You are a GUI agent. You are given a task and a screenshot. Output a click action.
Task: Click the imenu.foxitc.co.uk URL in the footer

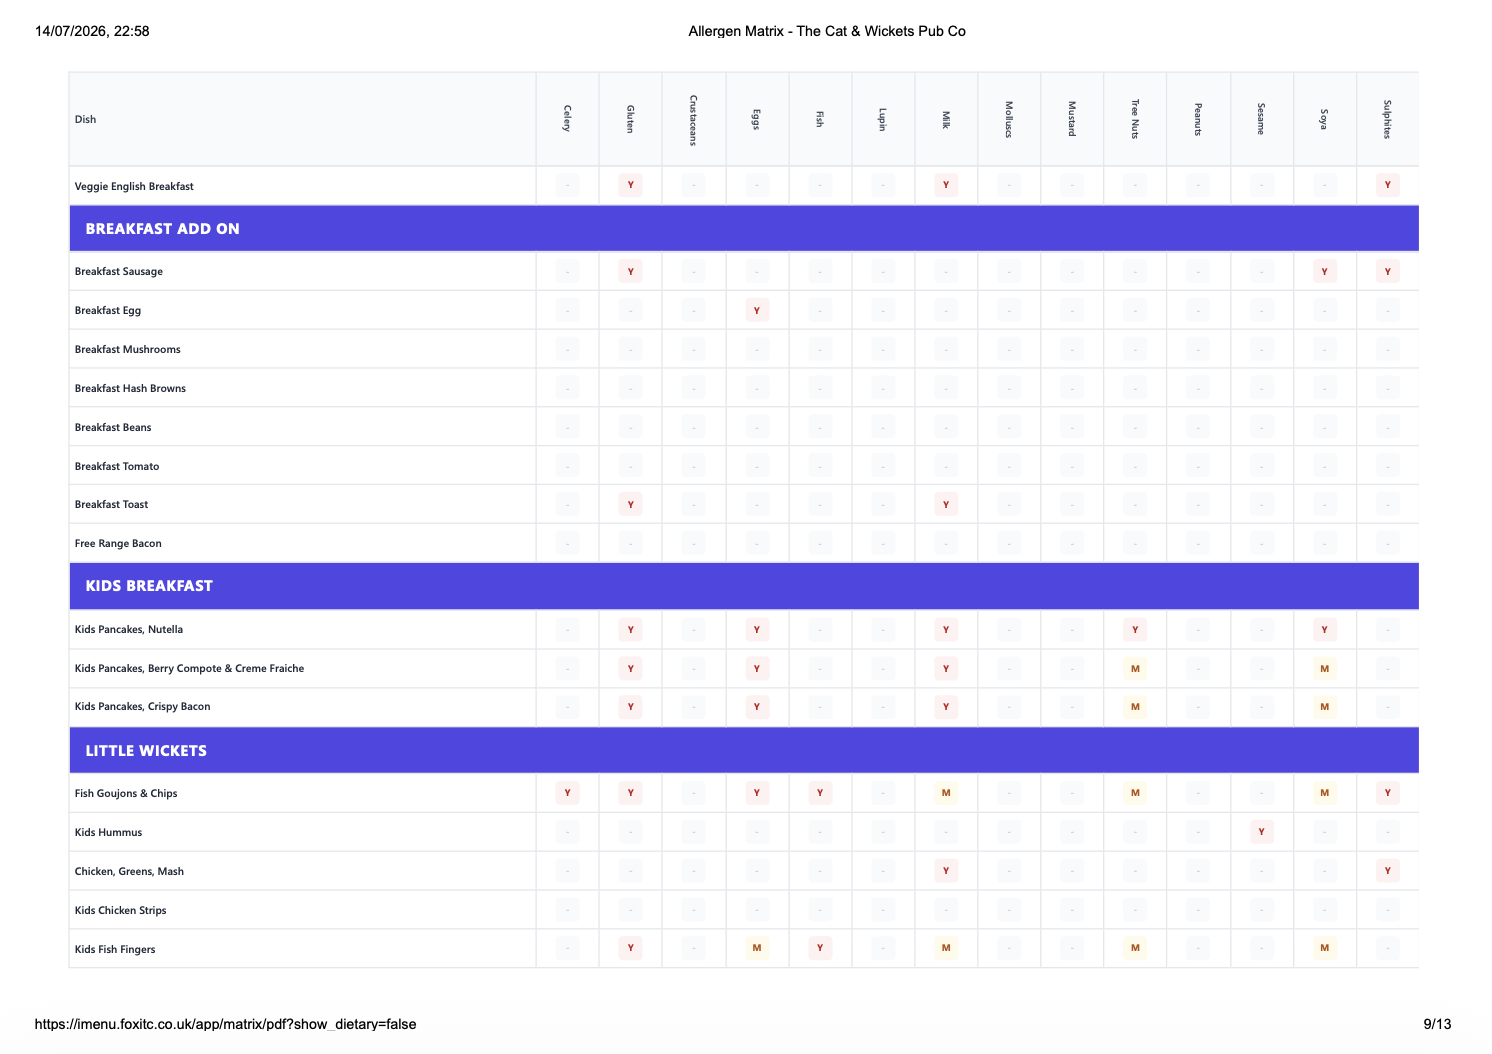(x=225, y=1024)
